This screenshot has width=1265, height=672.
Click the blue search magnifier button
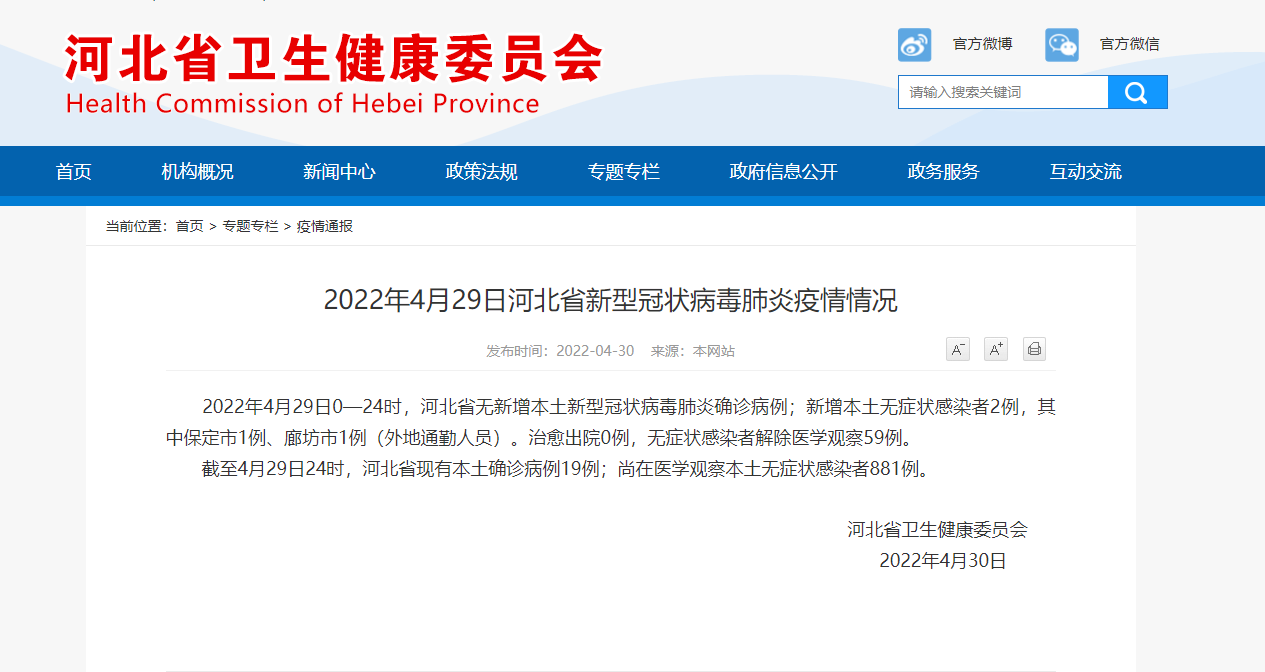(x=1137, y=92)
